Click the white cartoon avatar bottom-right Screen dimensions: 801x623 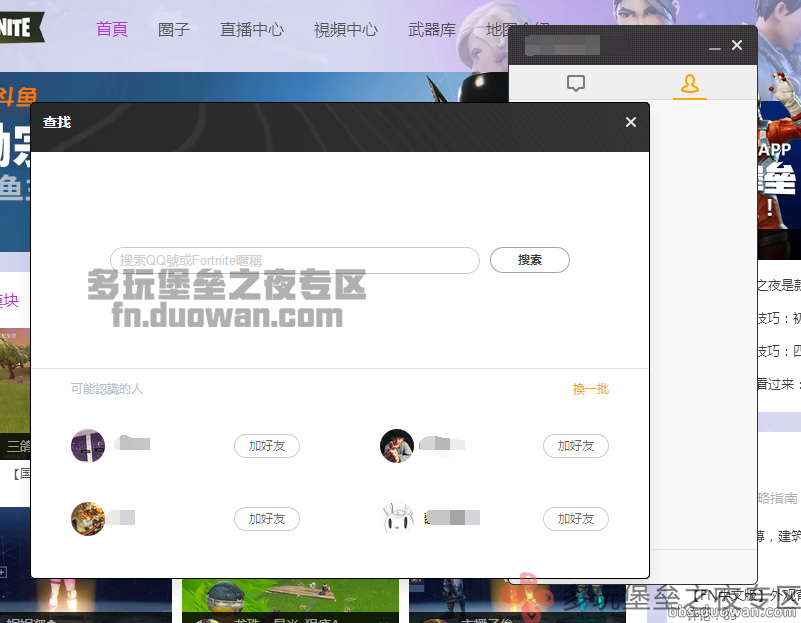point(397,518)
